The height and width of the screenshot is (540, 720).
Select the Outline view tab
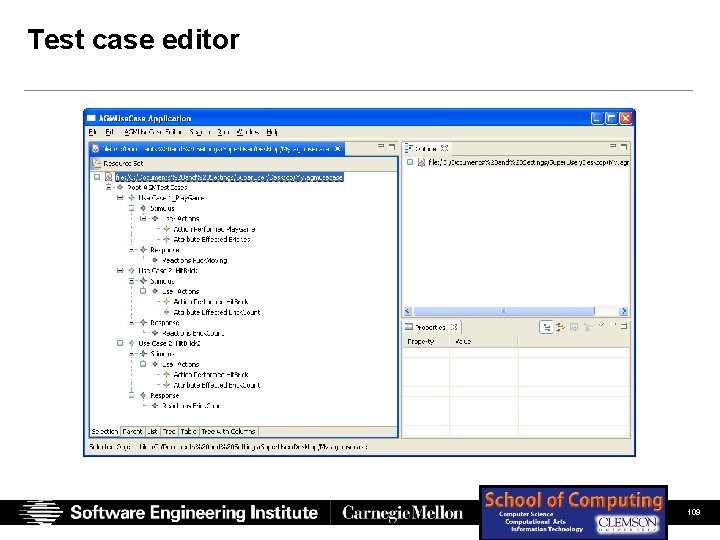[x=427, y=148]
